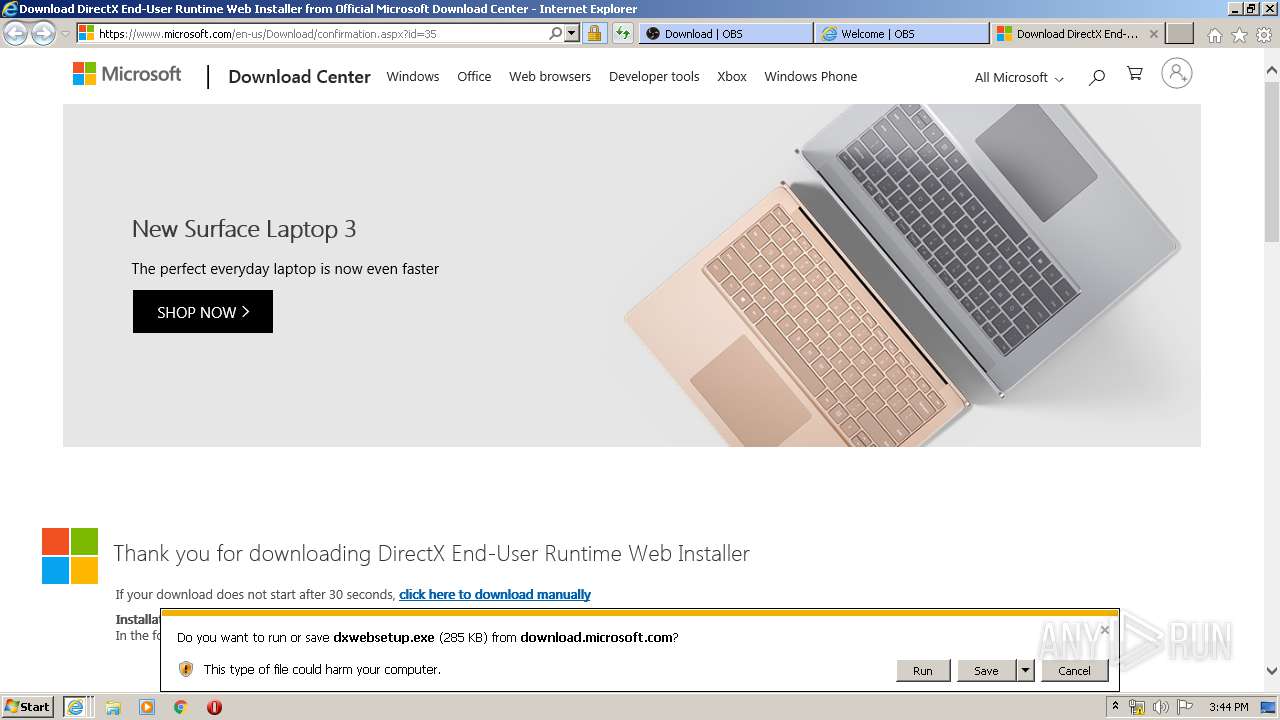Click here to download manually link
Screen dimensions: 1280x720
click(x=495, y=594)
